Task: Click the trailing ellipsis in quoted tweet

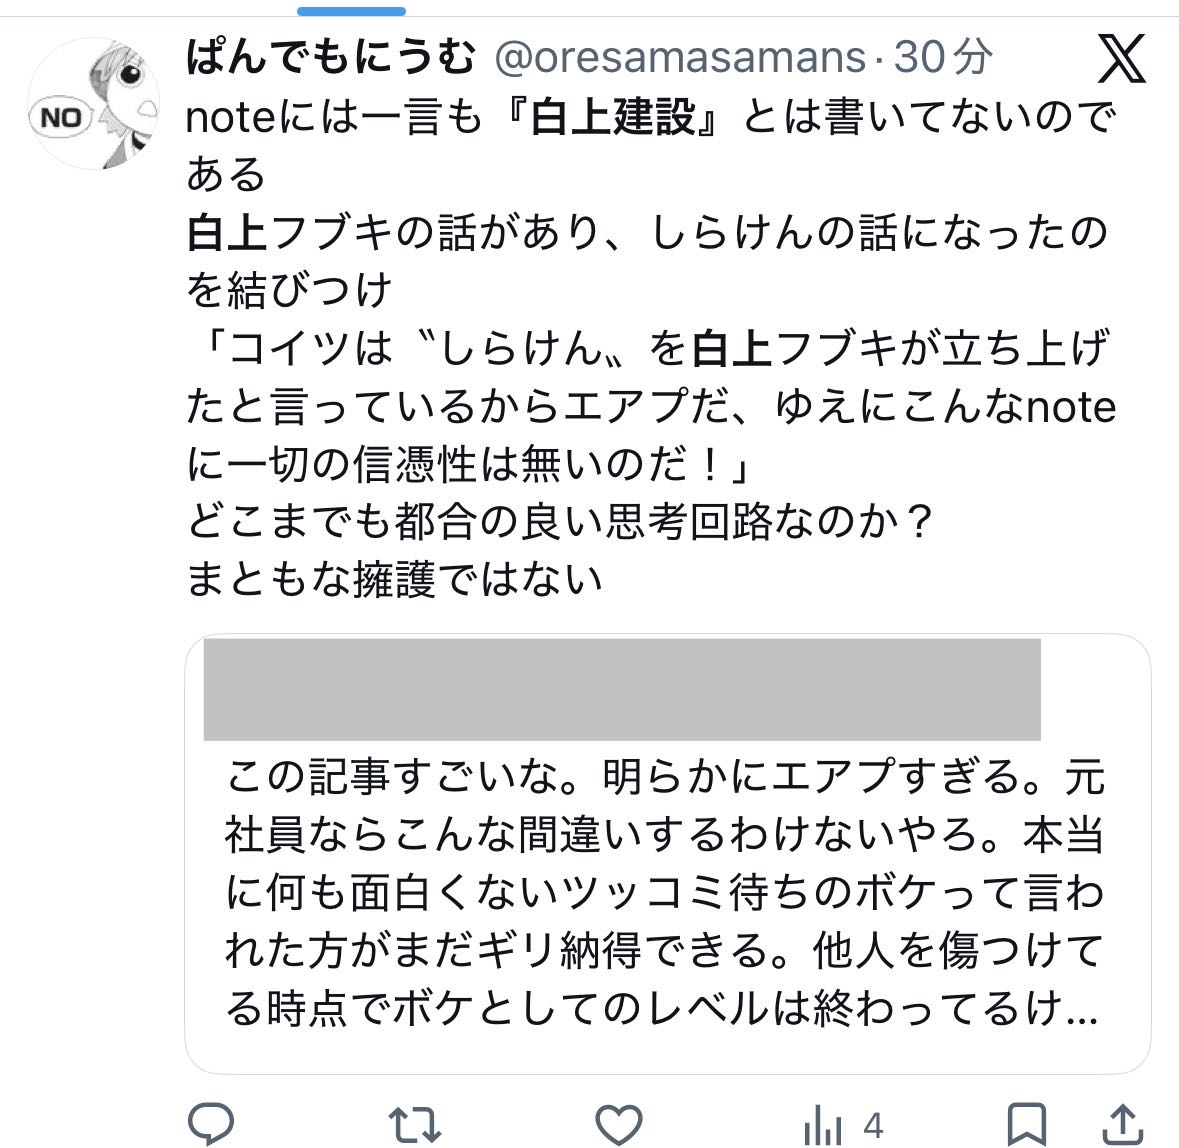Action: (x=1082, y=1010)
